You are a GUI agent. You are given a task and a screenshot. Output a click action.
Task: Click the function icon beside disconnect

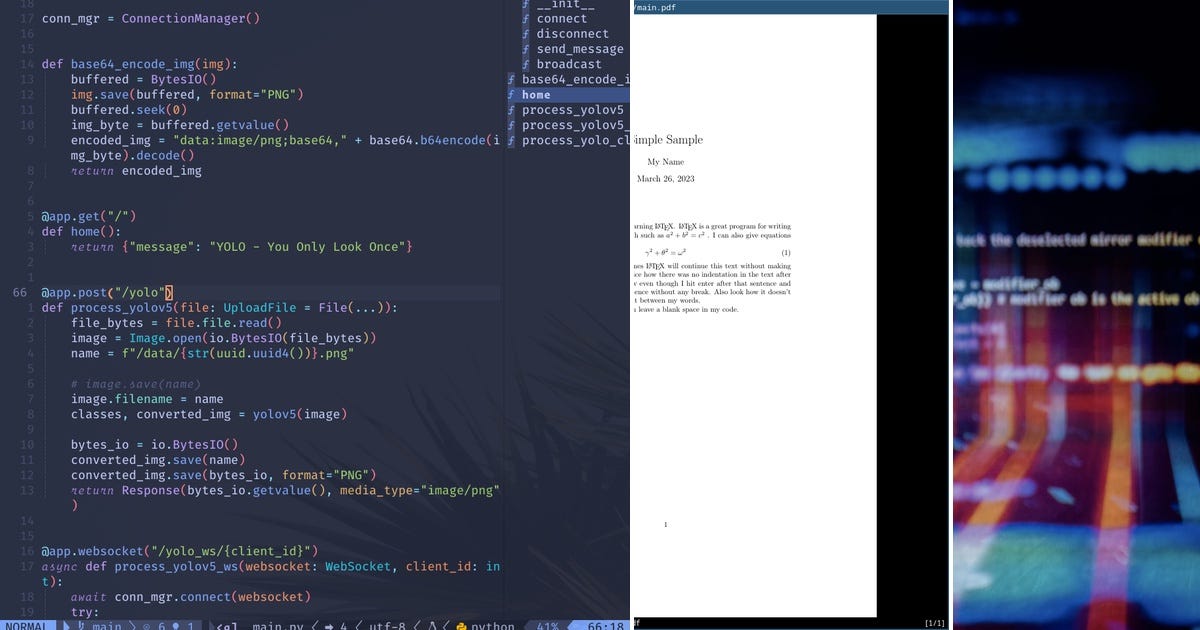[526, 33]
